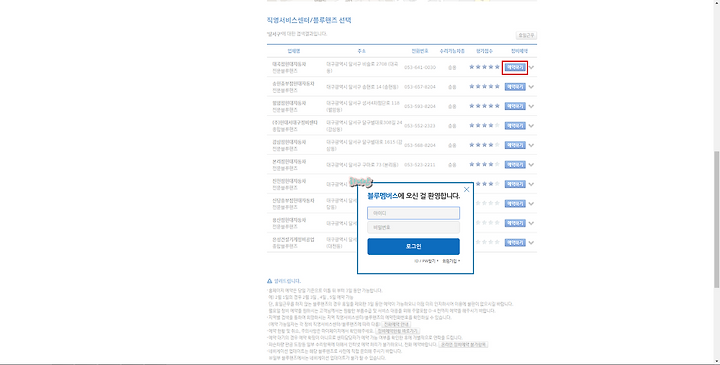Click phone number 053-641-0030
Image resolution: width=720 pixels, height=365 pixels.
[420, 67]
